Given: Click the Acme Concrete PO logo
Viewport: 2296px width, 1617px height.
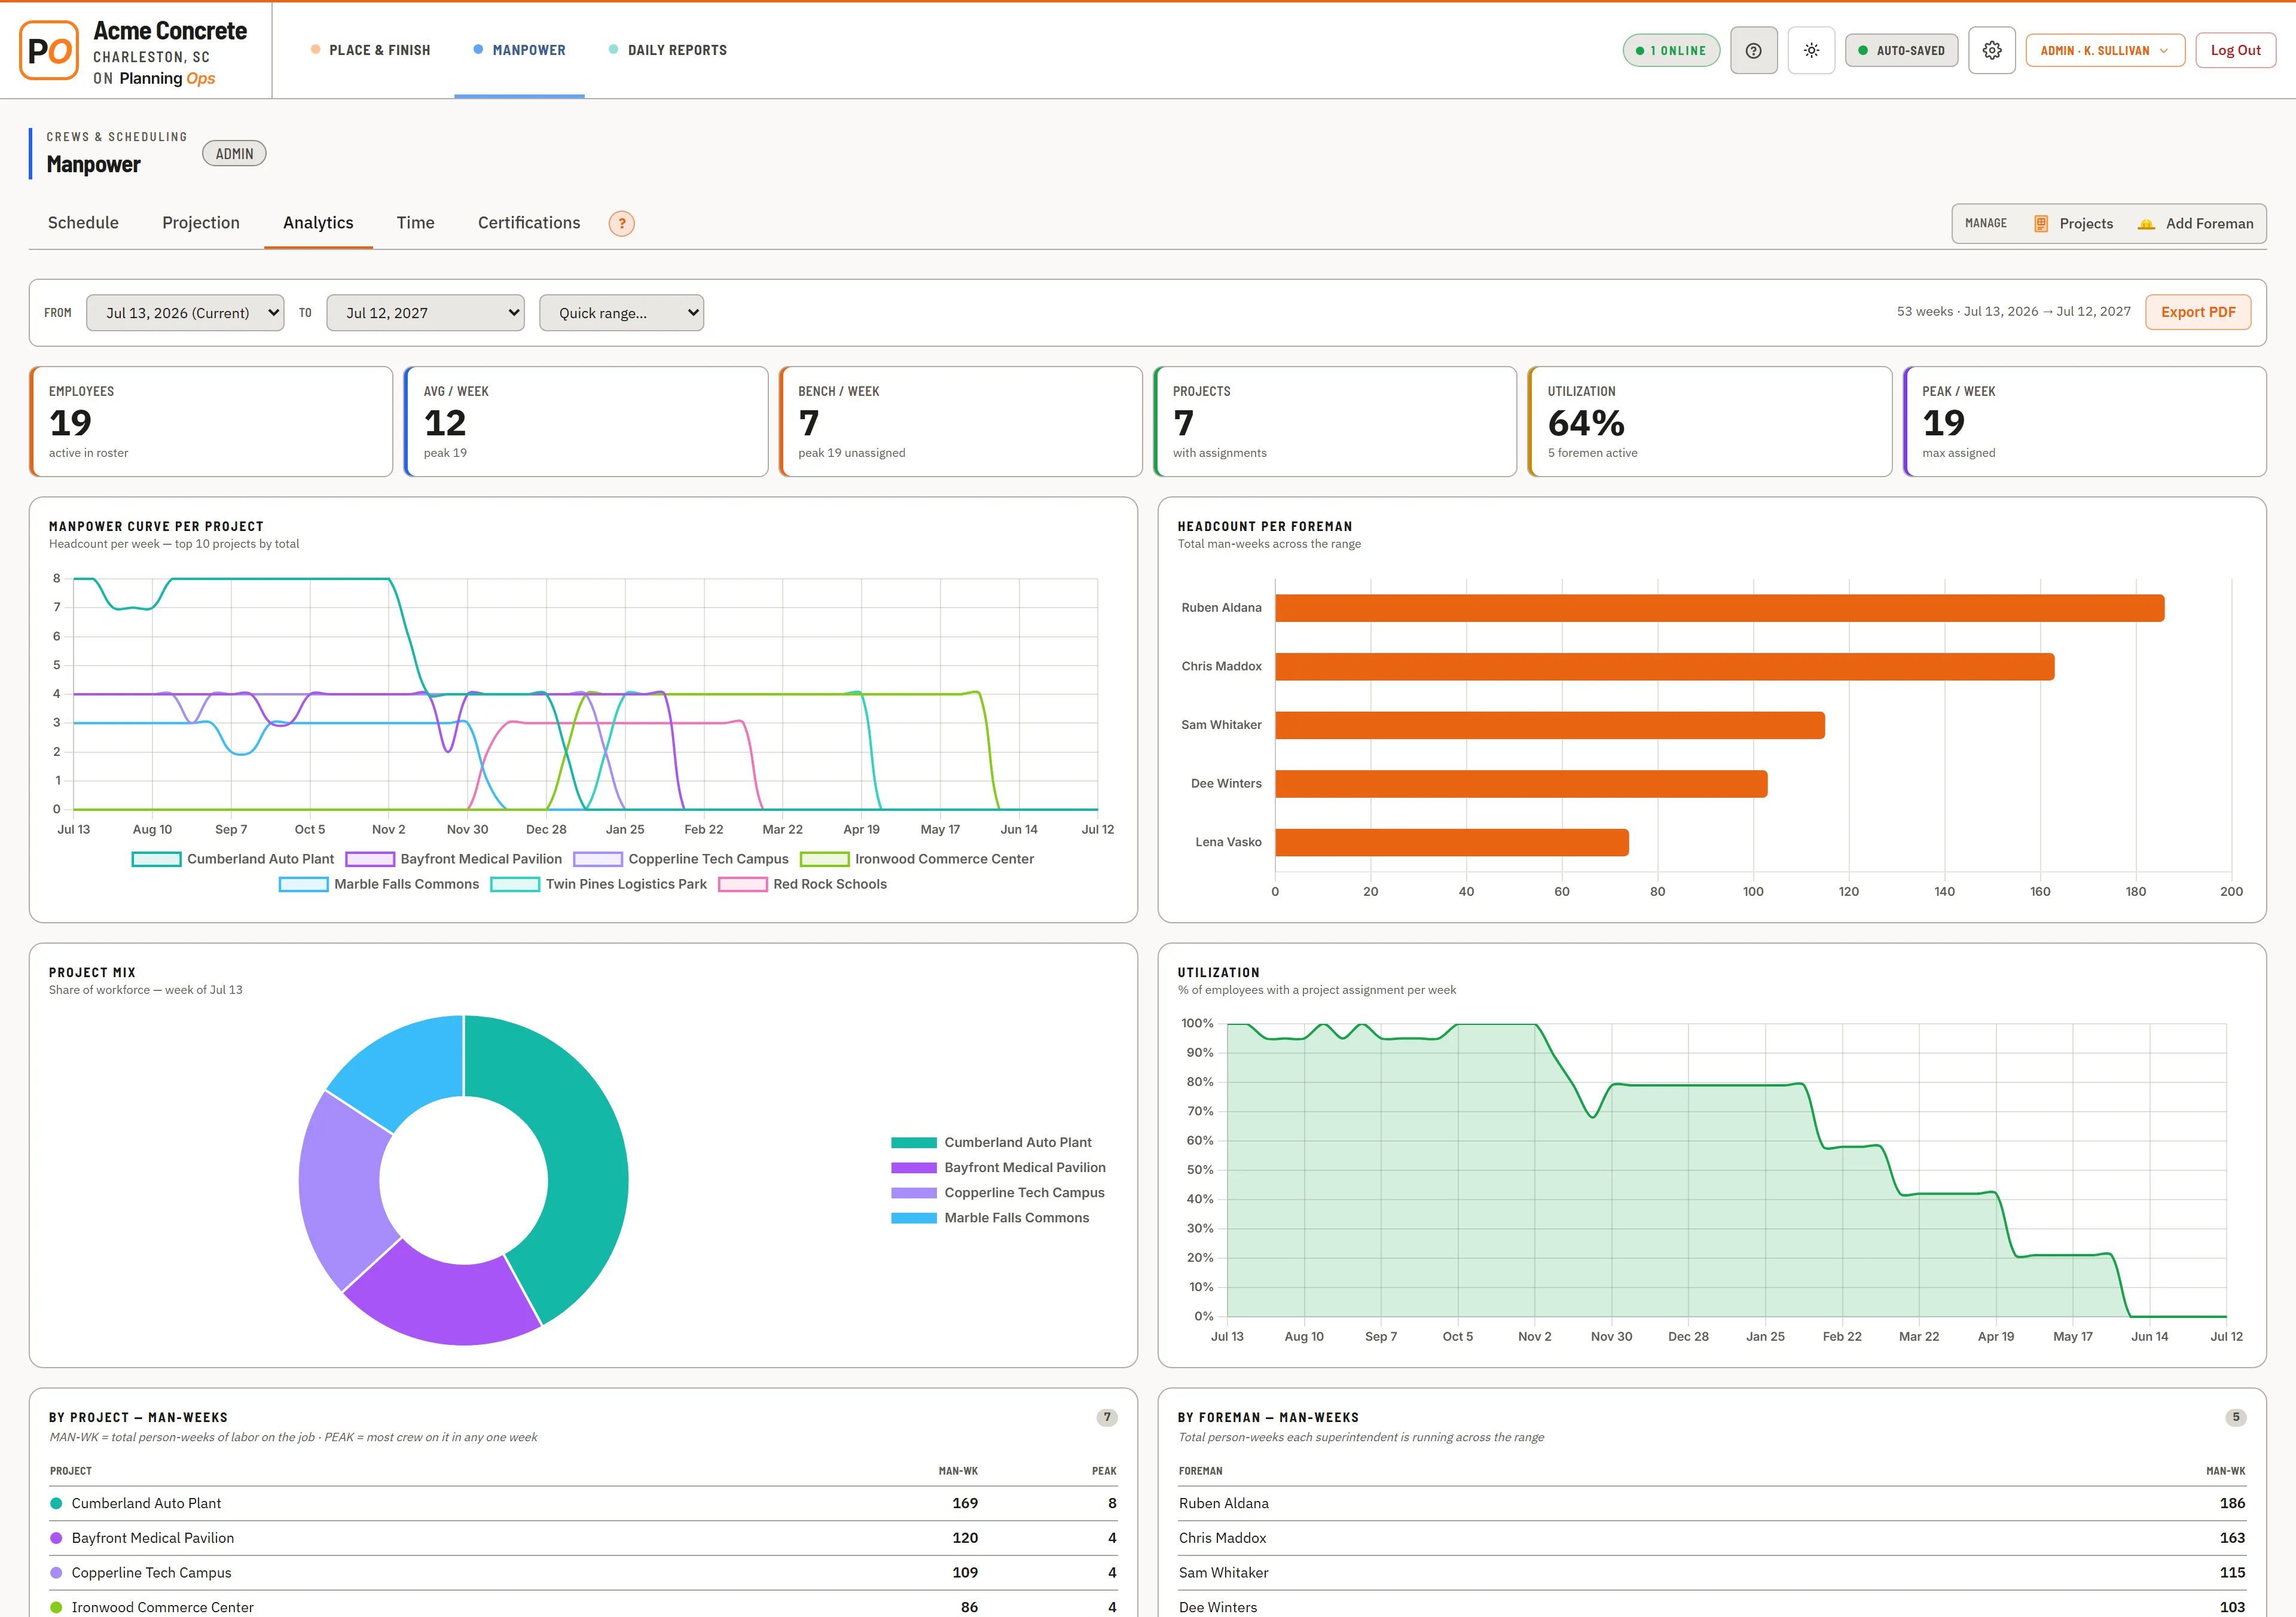Looking at the screenshot, I should pos(49,50).
